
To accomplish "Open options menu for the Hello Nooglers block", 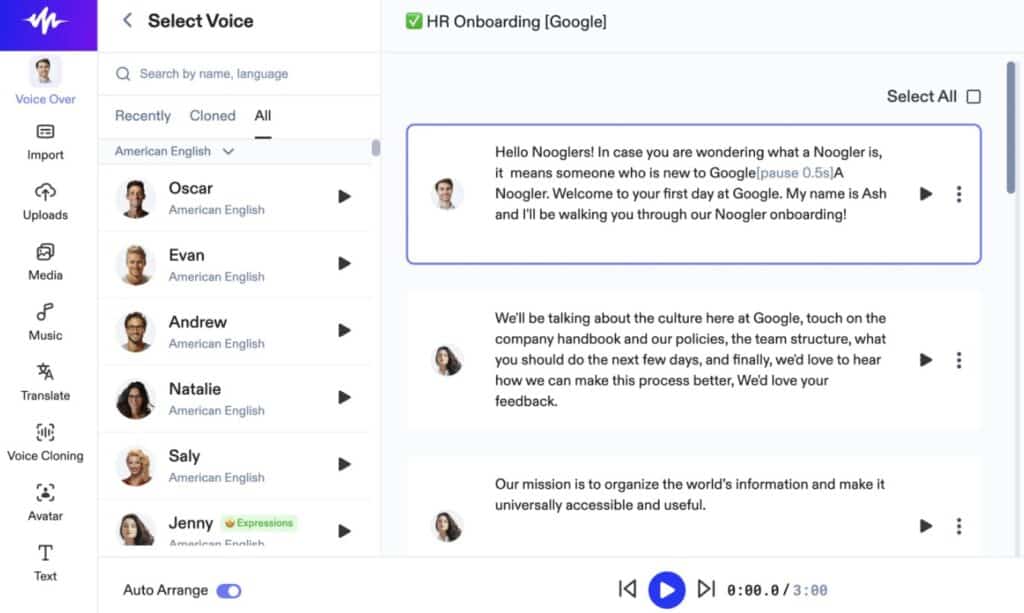I will pyautogui.click(x=958, y=194).
